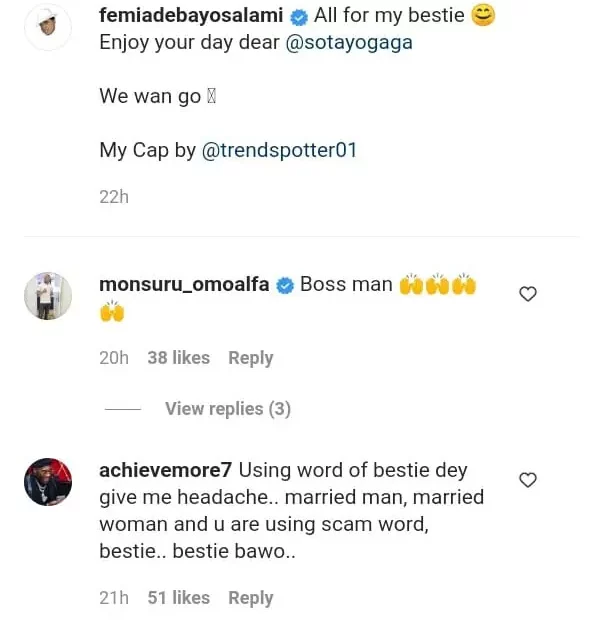600x630 pixels.
Task: Reply to monsuru_omoalfa's Boss man comment
Action: pos(250,358)
